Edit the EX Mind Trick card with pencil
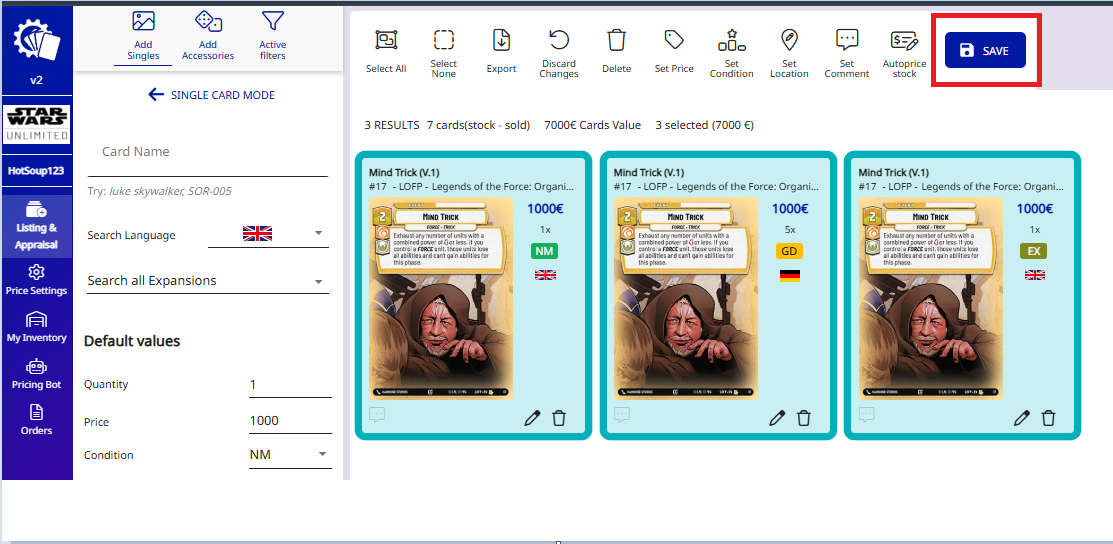The width and height of the screenshot is (1113, 544). (1021, 418)
